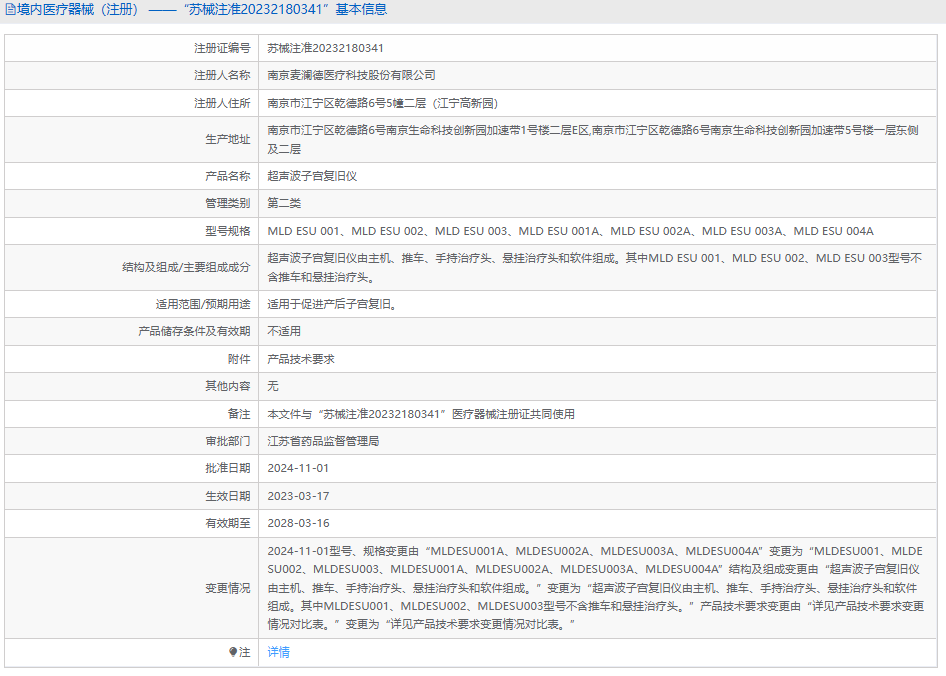Select approval department 江苏省药品监督管理局
Image resolution: width=946 pixels, height=676 pixels.
click(x=323, y=441)
